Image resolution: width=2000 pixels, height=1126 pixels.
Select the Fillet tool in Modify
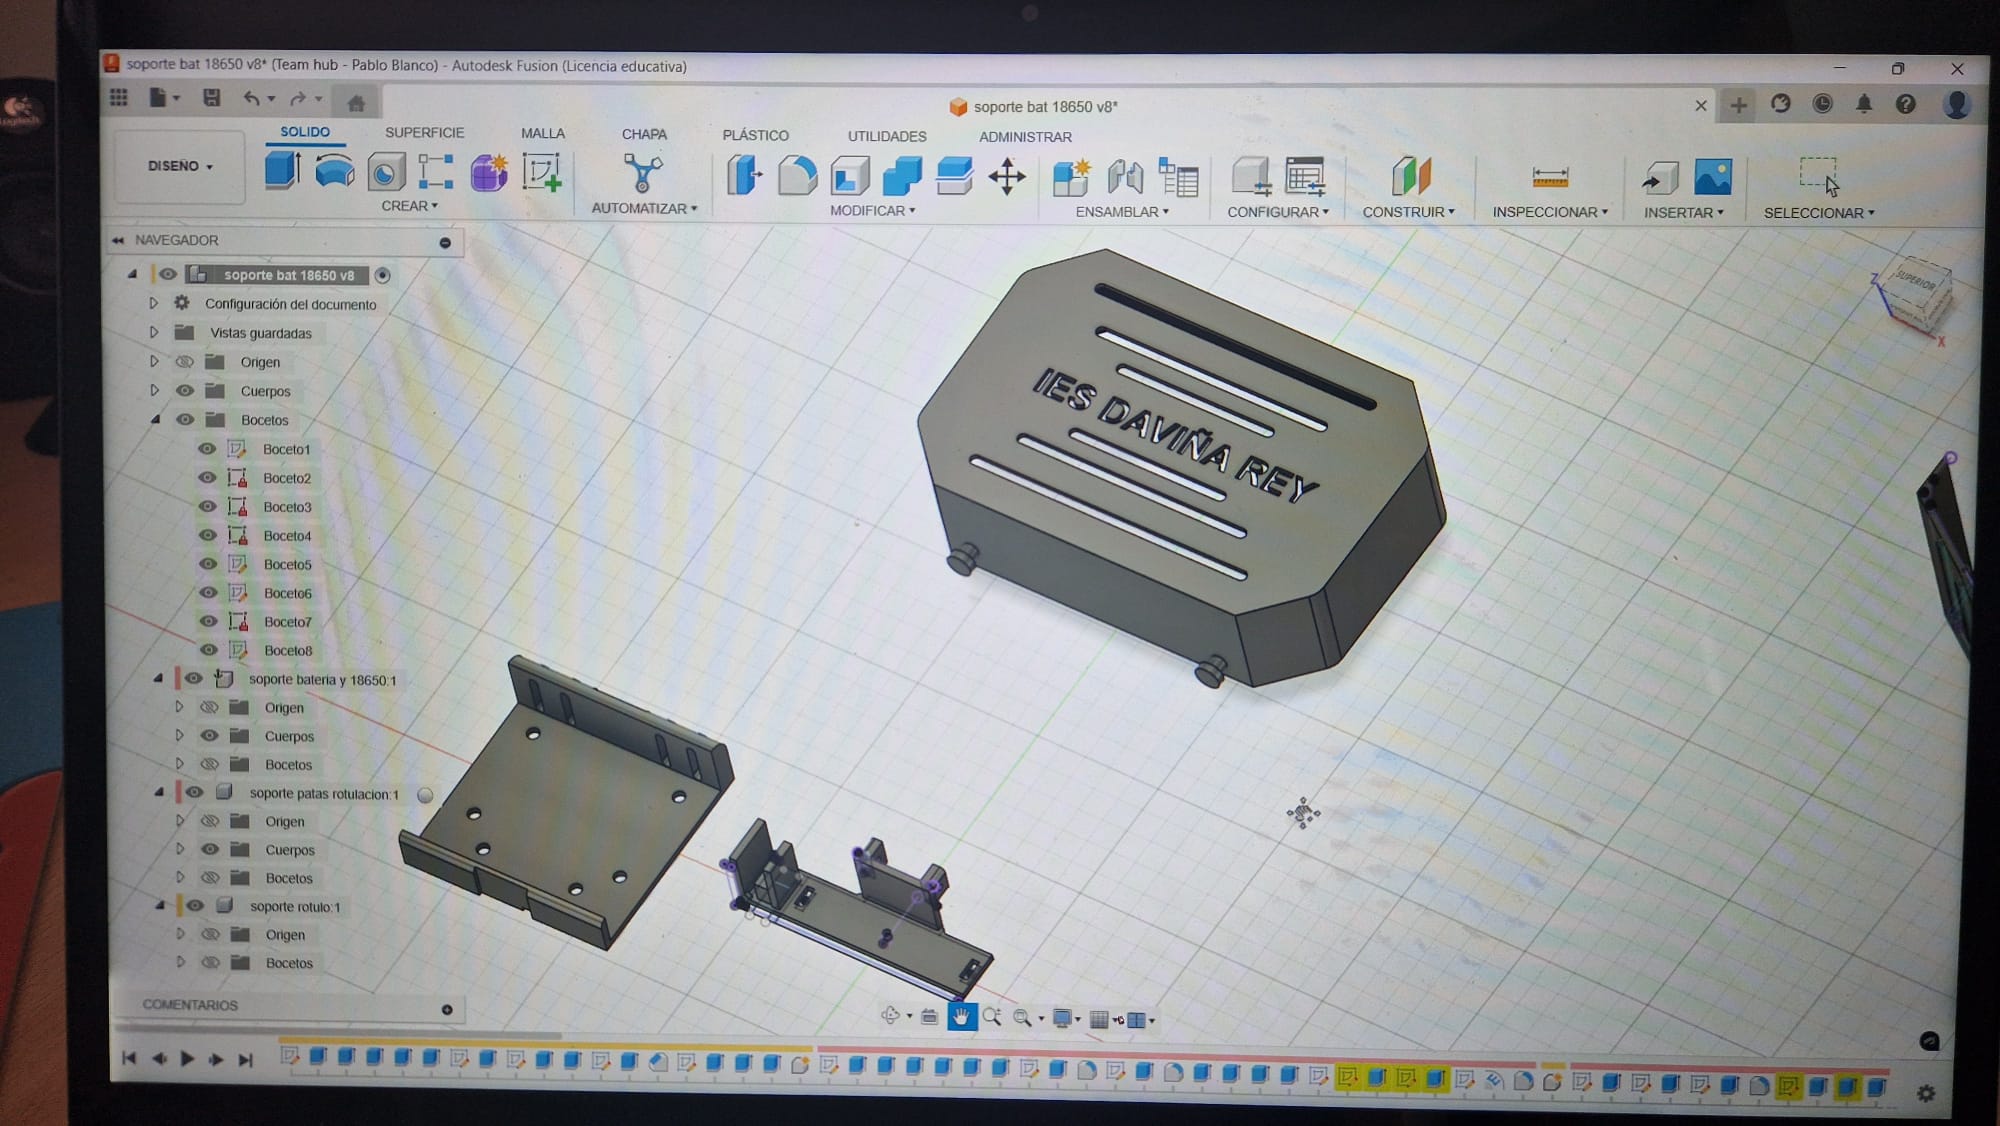point(797,176)
